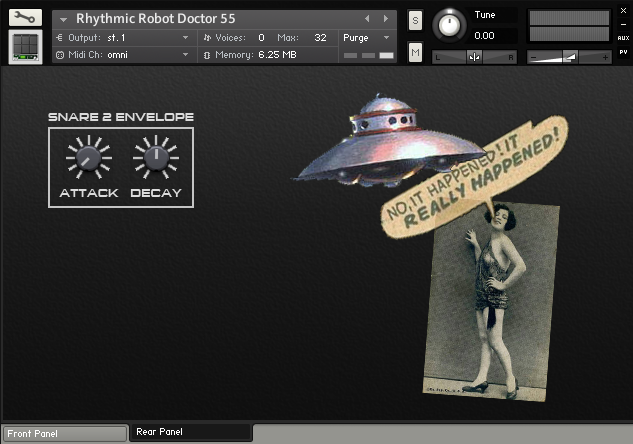
Task: Close the instrument with X button
Action: [x=623, y=11]
